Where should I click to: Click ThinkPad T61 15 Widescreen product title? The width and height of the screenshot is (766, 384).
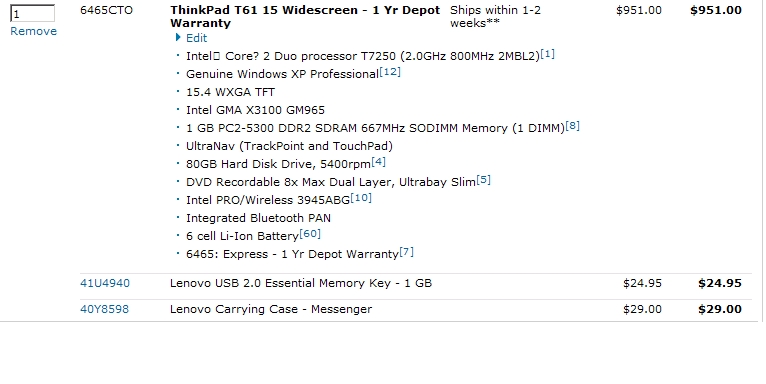305,17
